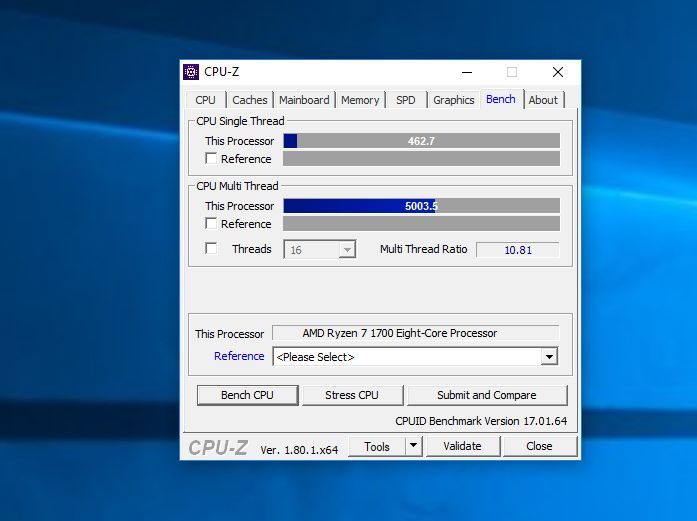697x521 pixels.
Task: Click the Single Thread score bar 462.7
Action: point(421,141)
